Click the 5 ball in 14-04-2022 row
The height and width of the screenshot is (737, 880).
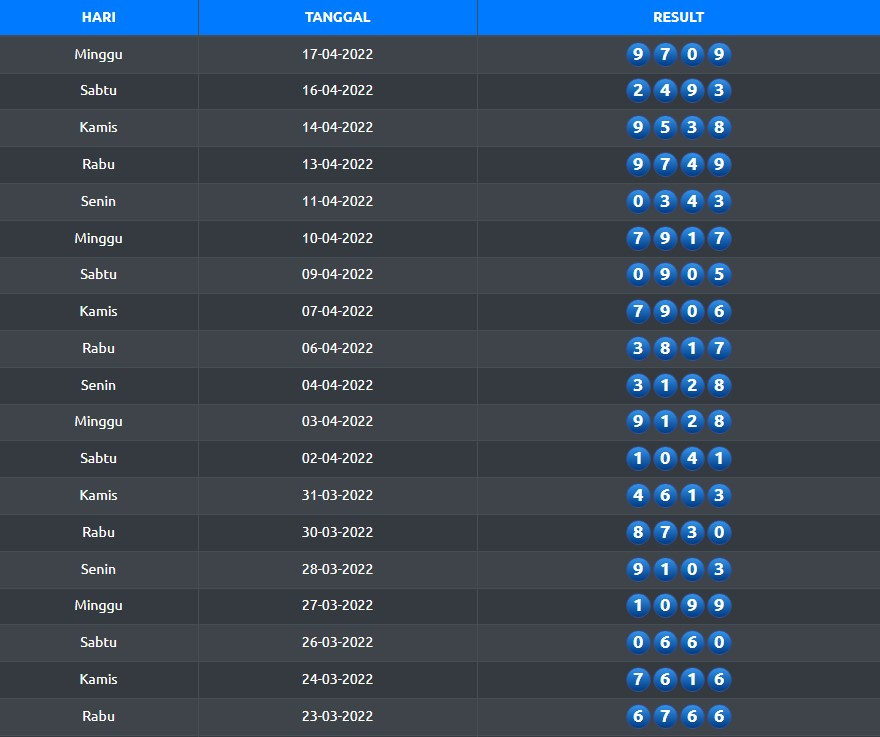coord(665,127)
